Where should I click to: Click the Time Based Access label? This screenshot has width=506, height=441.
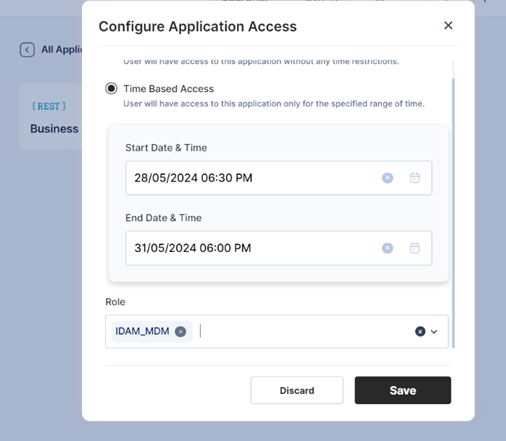tap(169, 89)
